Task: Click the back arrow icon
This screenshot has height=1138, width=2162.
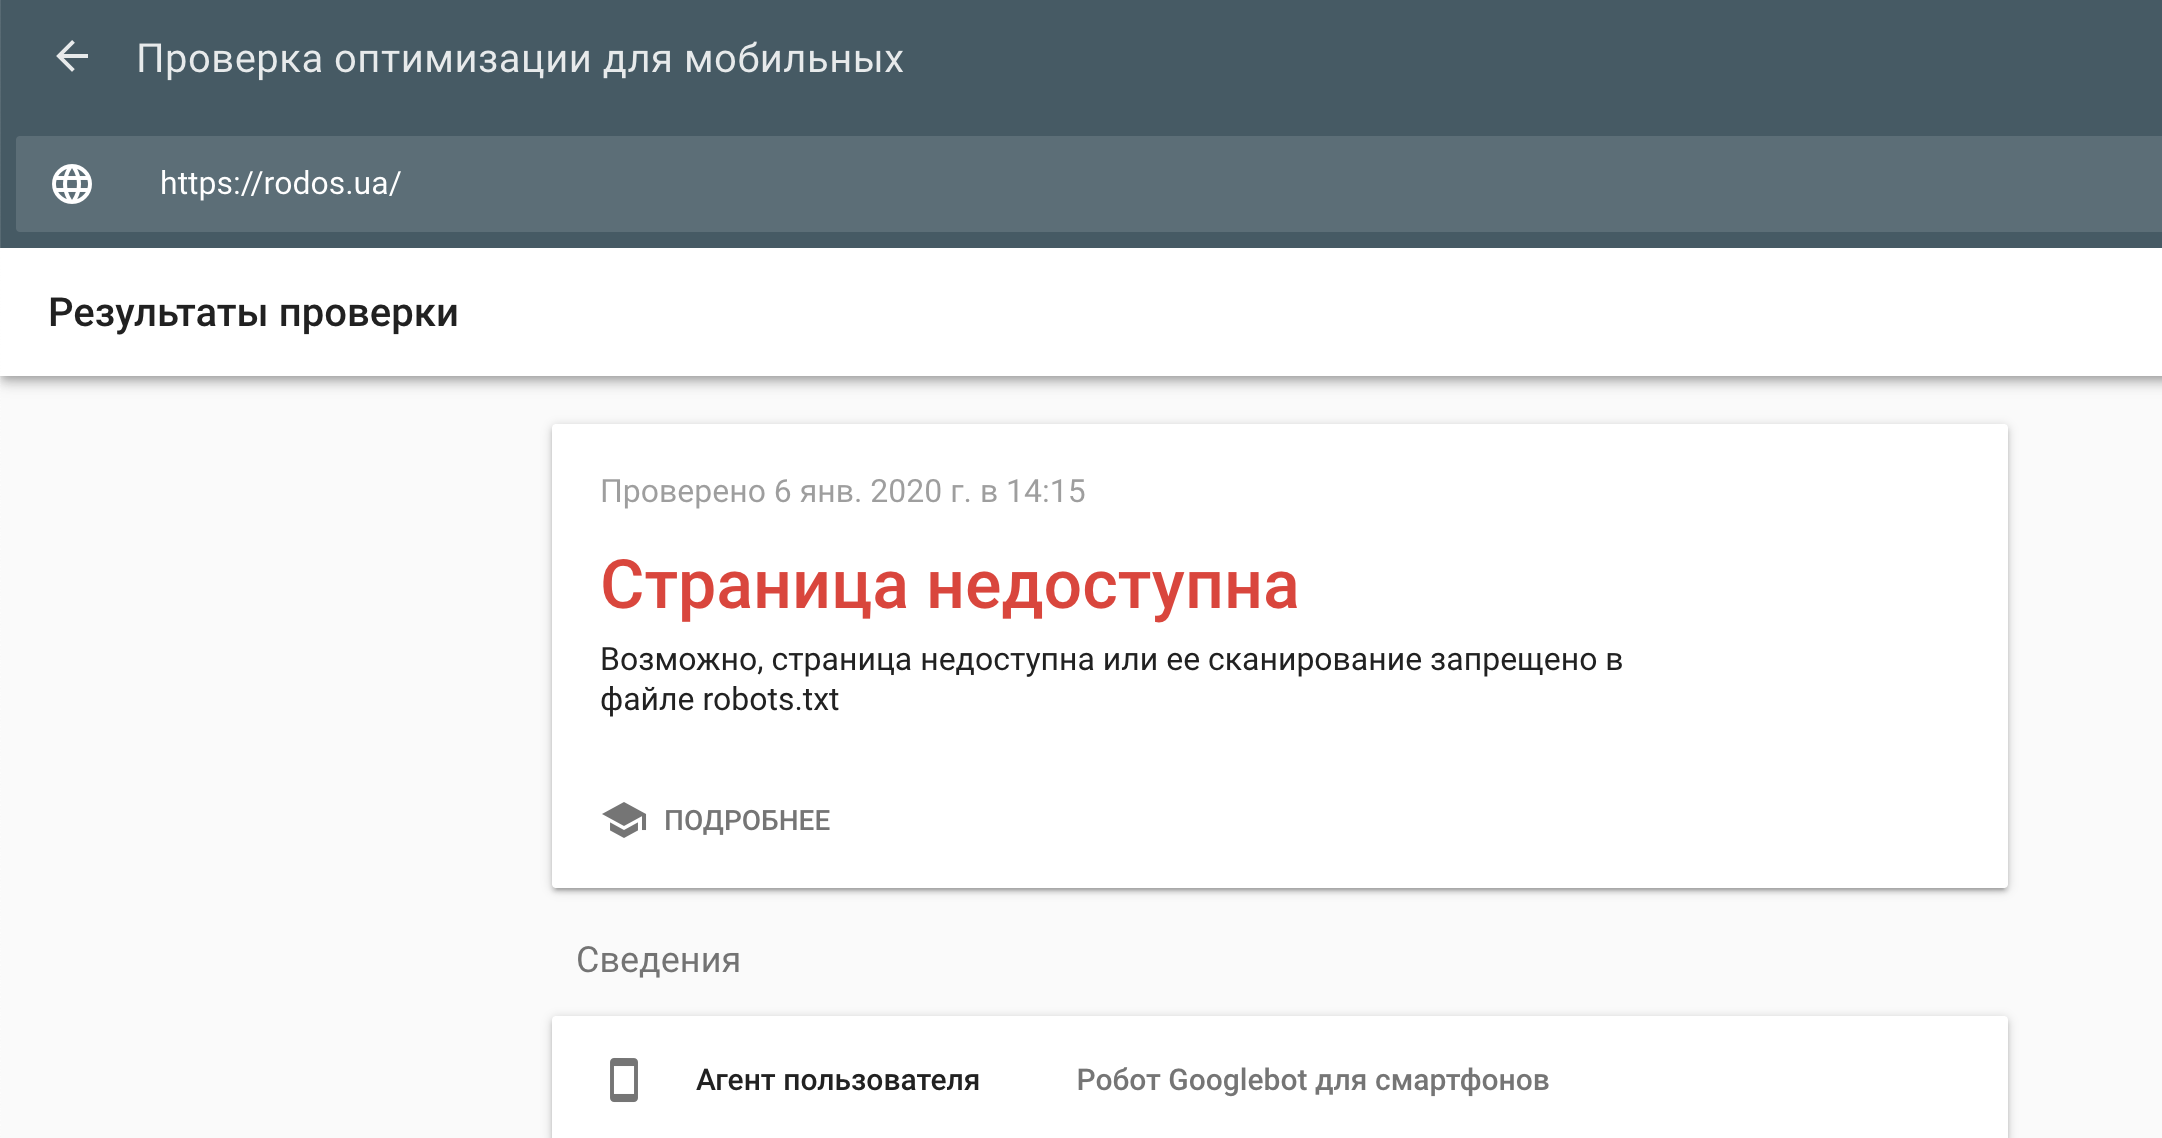Action: tap(72, 57)
